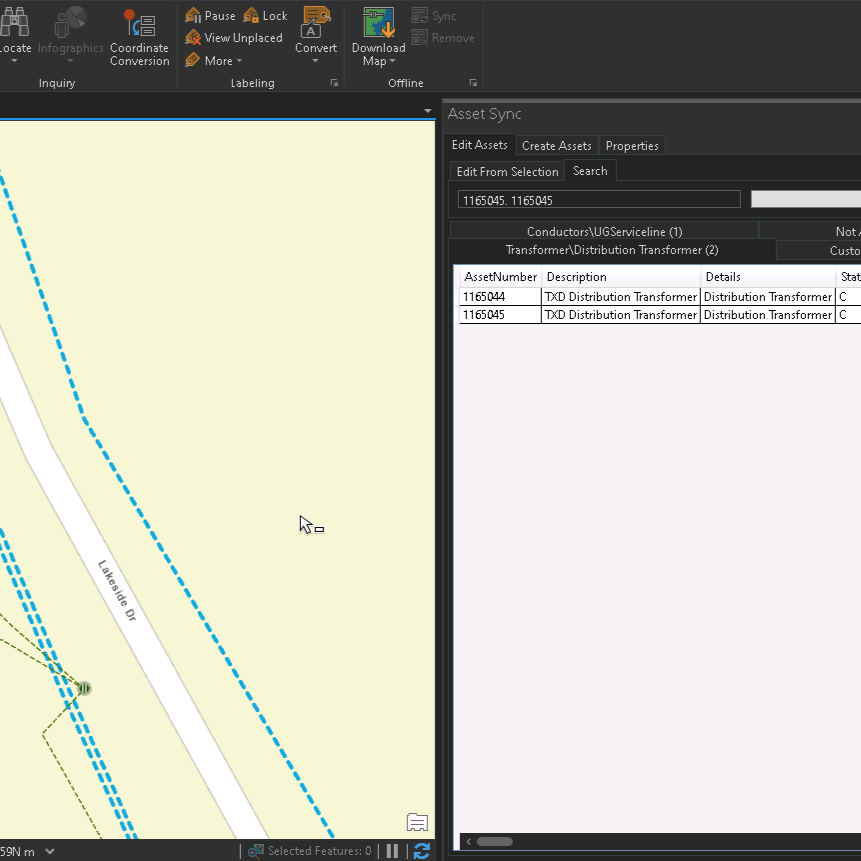This screenshot has height=861, width=861.
Task: Click the Remove offline button
Action: pos(443,38)
